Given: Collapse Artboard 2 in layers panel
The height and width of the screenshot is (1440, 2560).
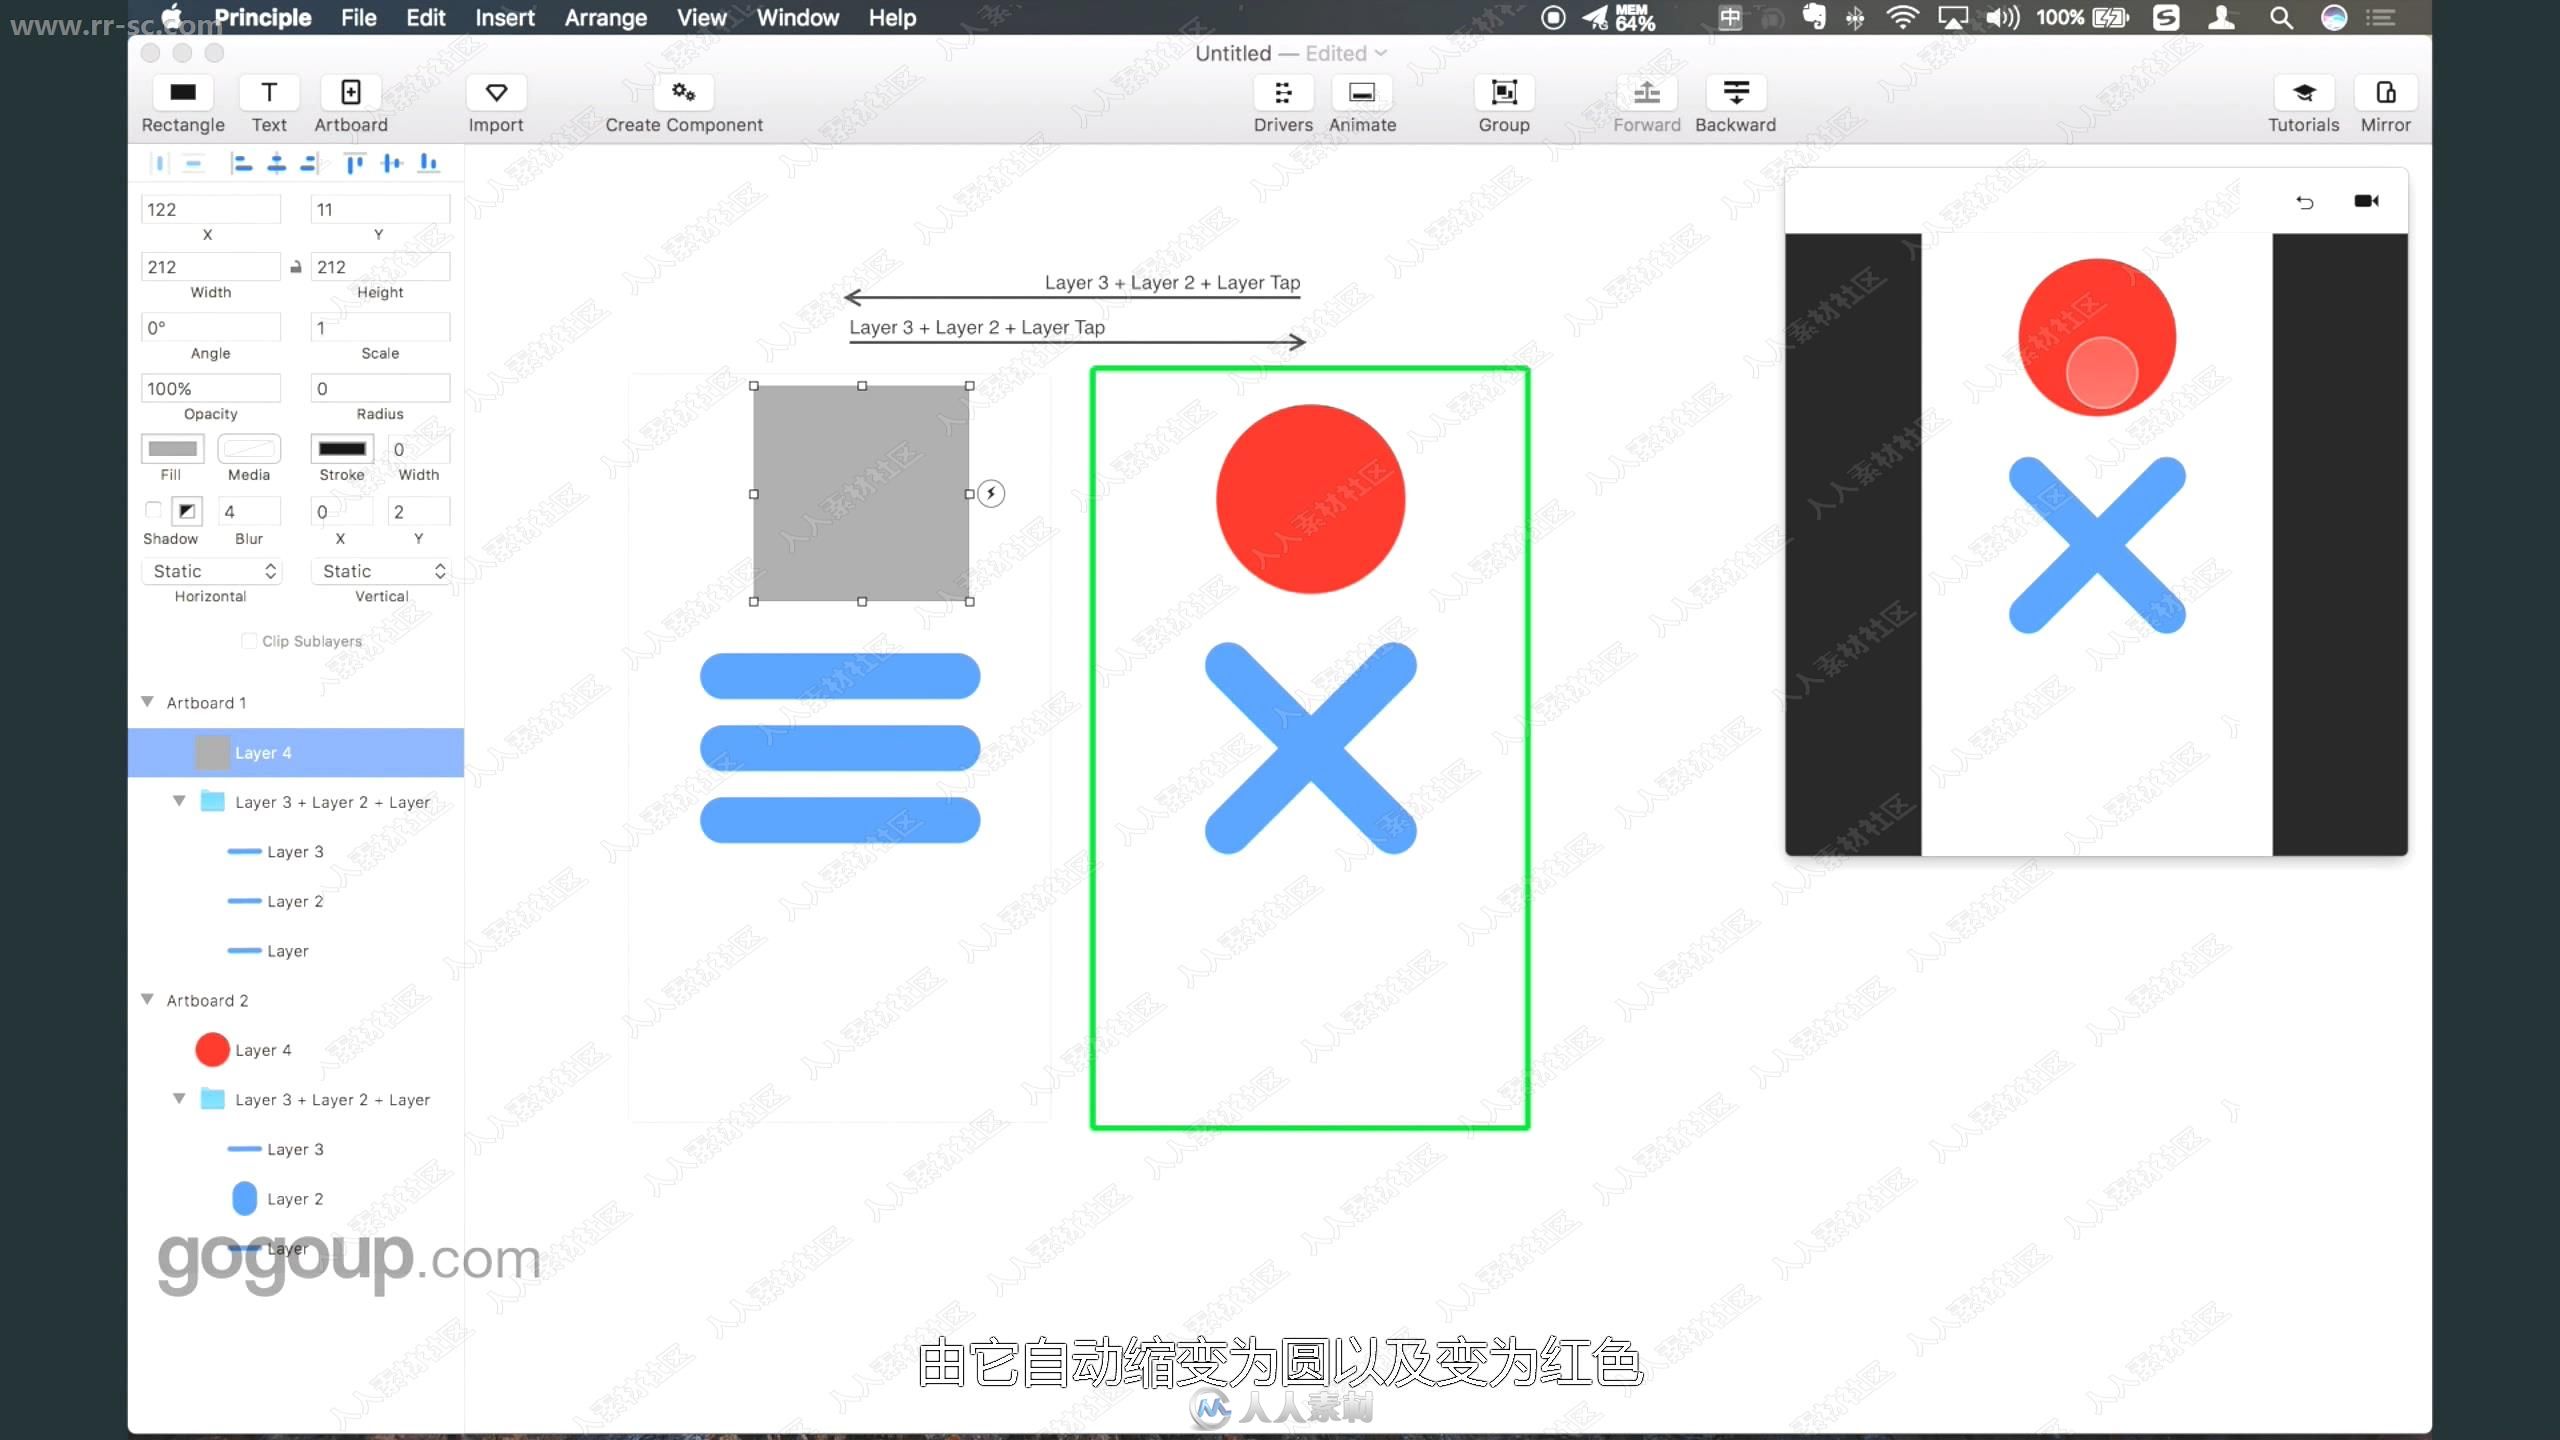Looking at the screenshot, I should click(148, 999).
